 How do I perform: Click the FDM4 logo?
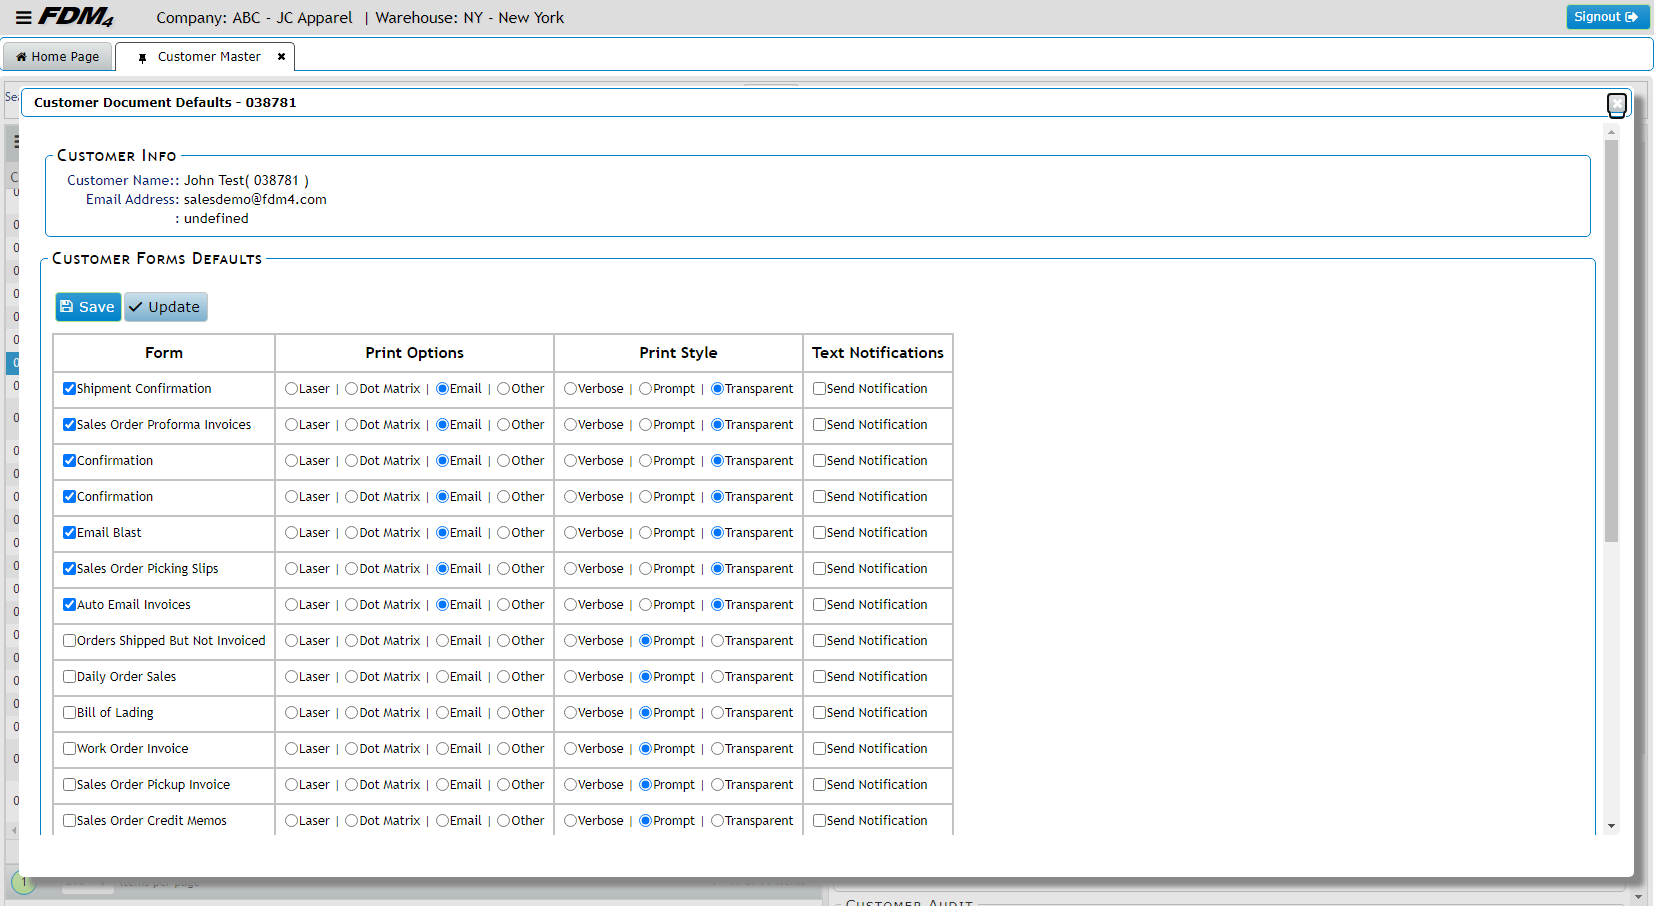click(x=76, y=17)
